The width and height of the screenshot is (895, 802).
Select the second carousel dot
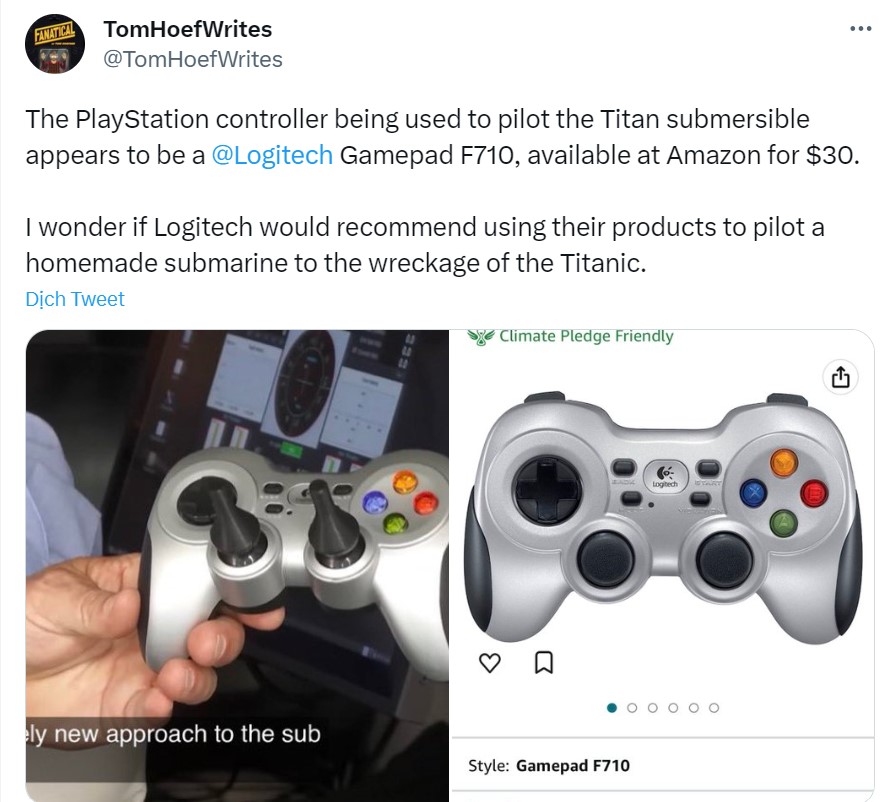coord(632,708)
